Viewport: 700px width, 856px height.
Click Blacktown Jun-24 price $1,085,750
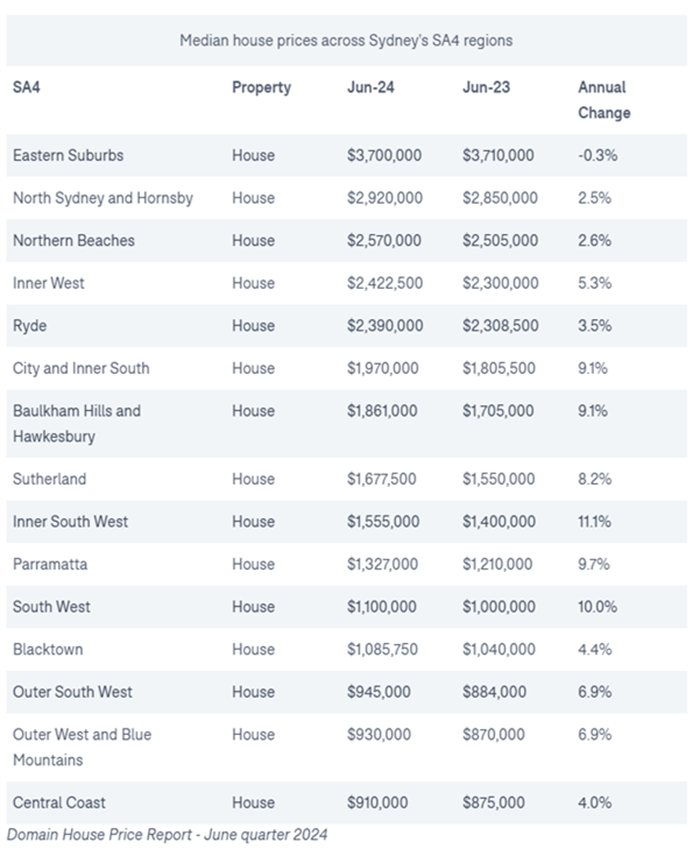click(382, 650)
